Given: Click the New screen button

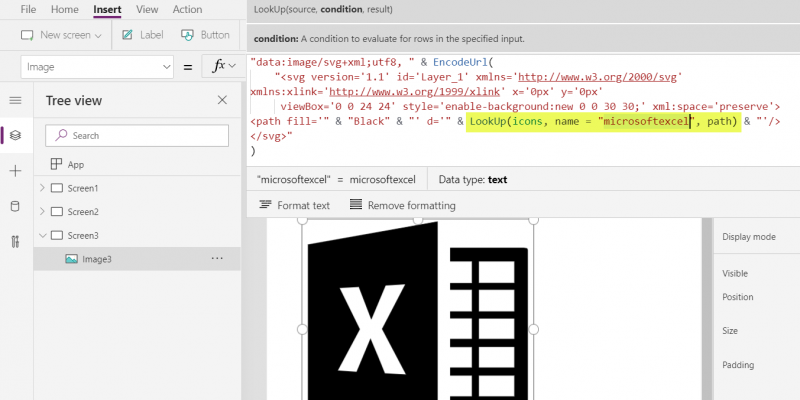Looking at the screenshot, I should tap(61, 35).
